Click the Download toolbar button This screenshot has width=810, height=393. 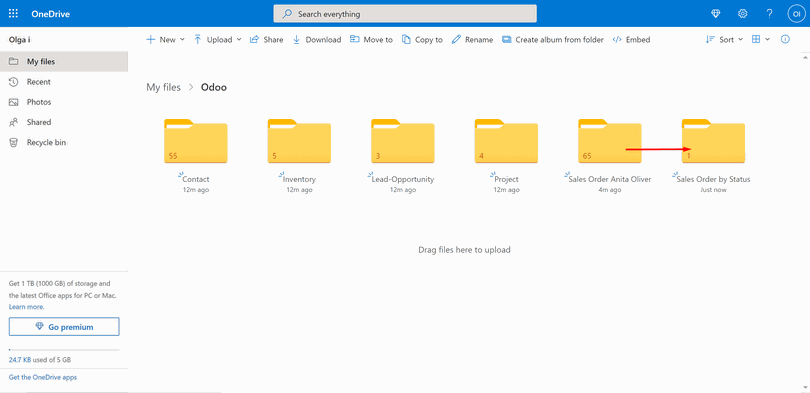pos(317,40)
